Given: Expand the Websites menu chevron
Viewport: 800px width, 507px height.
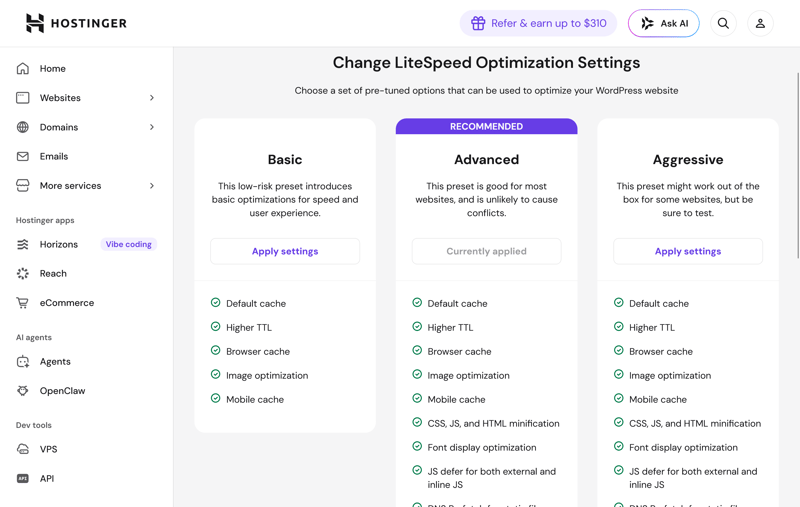Looking at the screenshot, I should pos(152,98).
